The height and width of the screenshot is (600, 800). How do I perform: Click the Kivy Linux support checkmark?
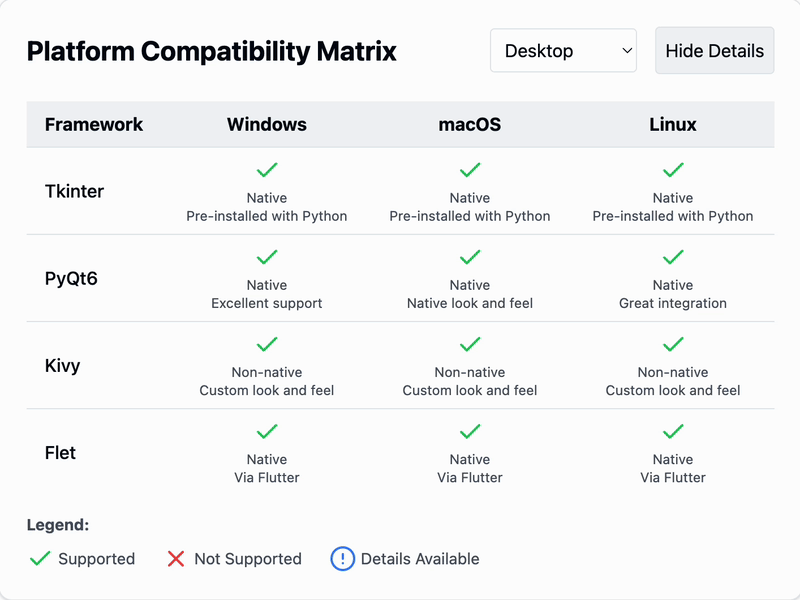(x=673, y=345)
